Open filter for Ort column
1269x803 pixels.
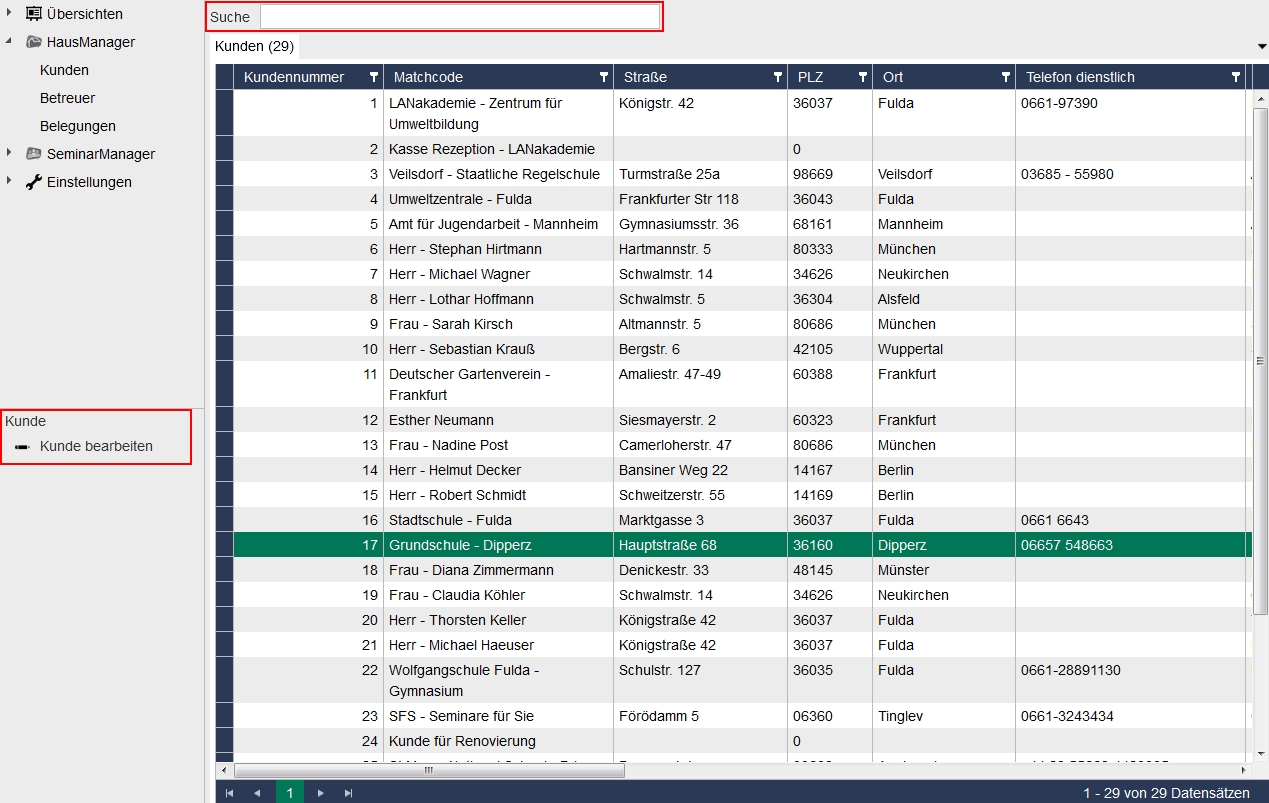[x=1005, y=77]
